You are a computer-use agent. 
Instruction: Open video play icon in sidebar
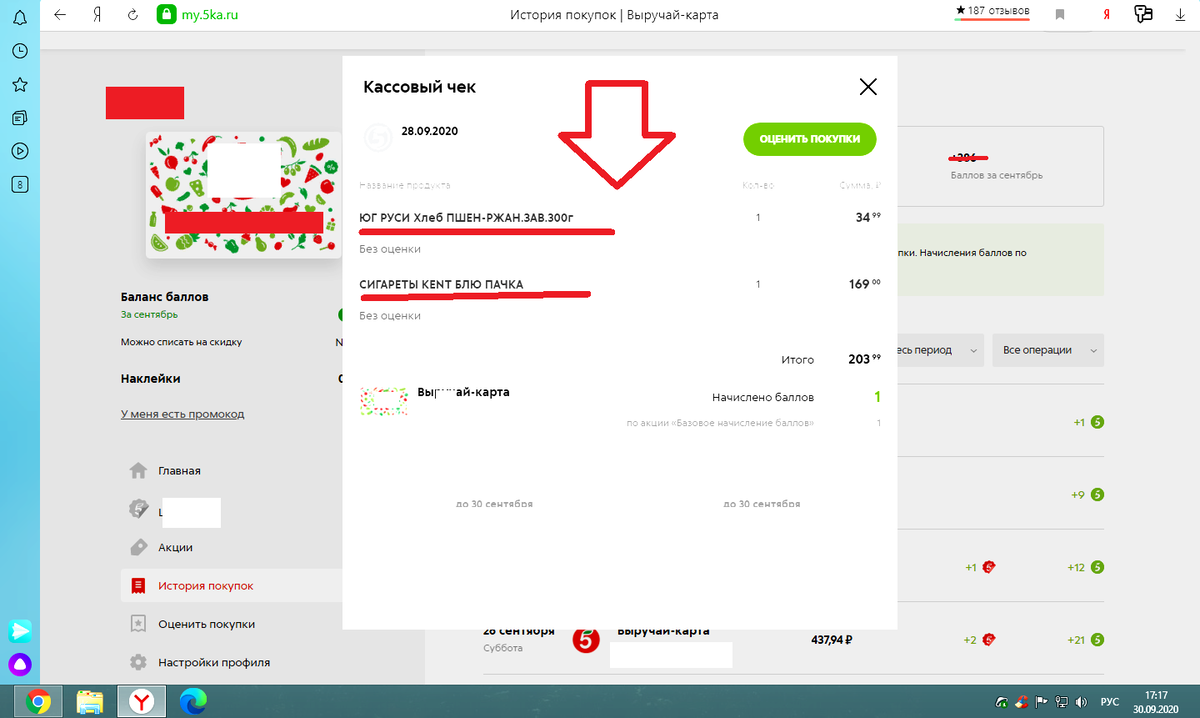pos(19,151)
